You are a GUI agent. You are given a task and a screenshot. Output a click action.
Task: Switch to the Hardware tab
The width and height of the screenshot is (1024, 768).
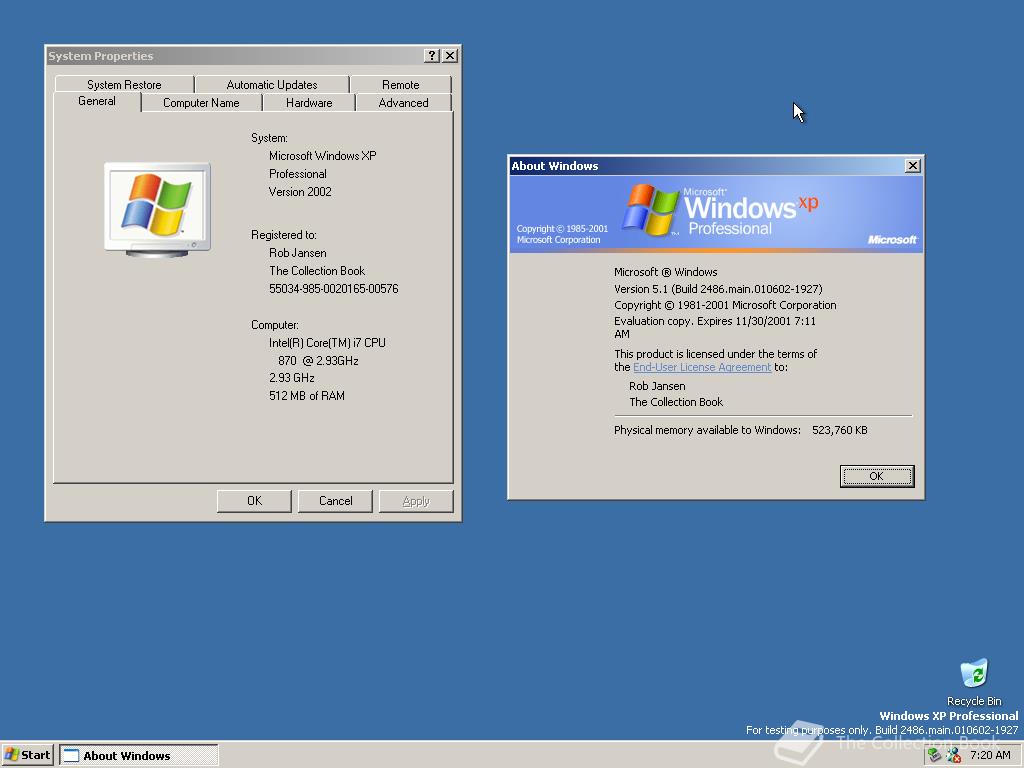click(x=309, y=103)
